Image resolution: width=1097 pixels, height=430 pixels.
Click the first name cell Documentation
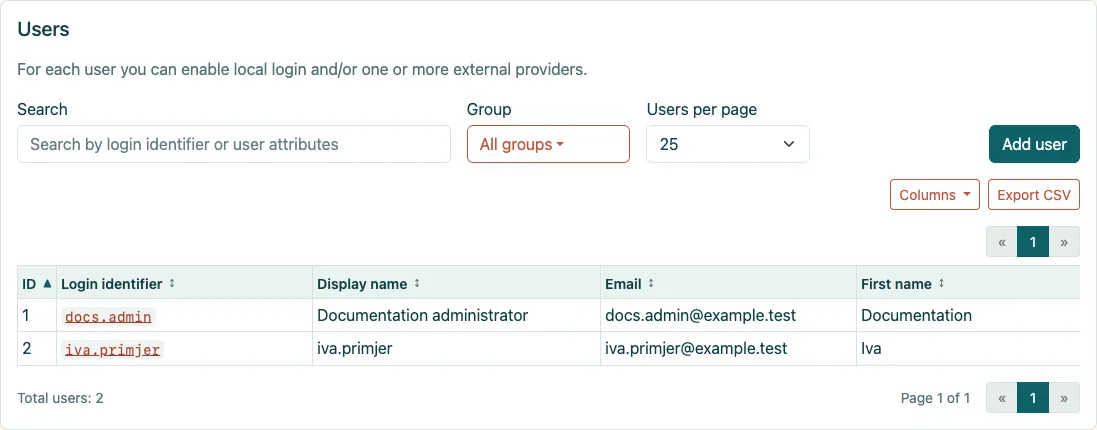[968, 315]
